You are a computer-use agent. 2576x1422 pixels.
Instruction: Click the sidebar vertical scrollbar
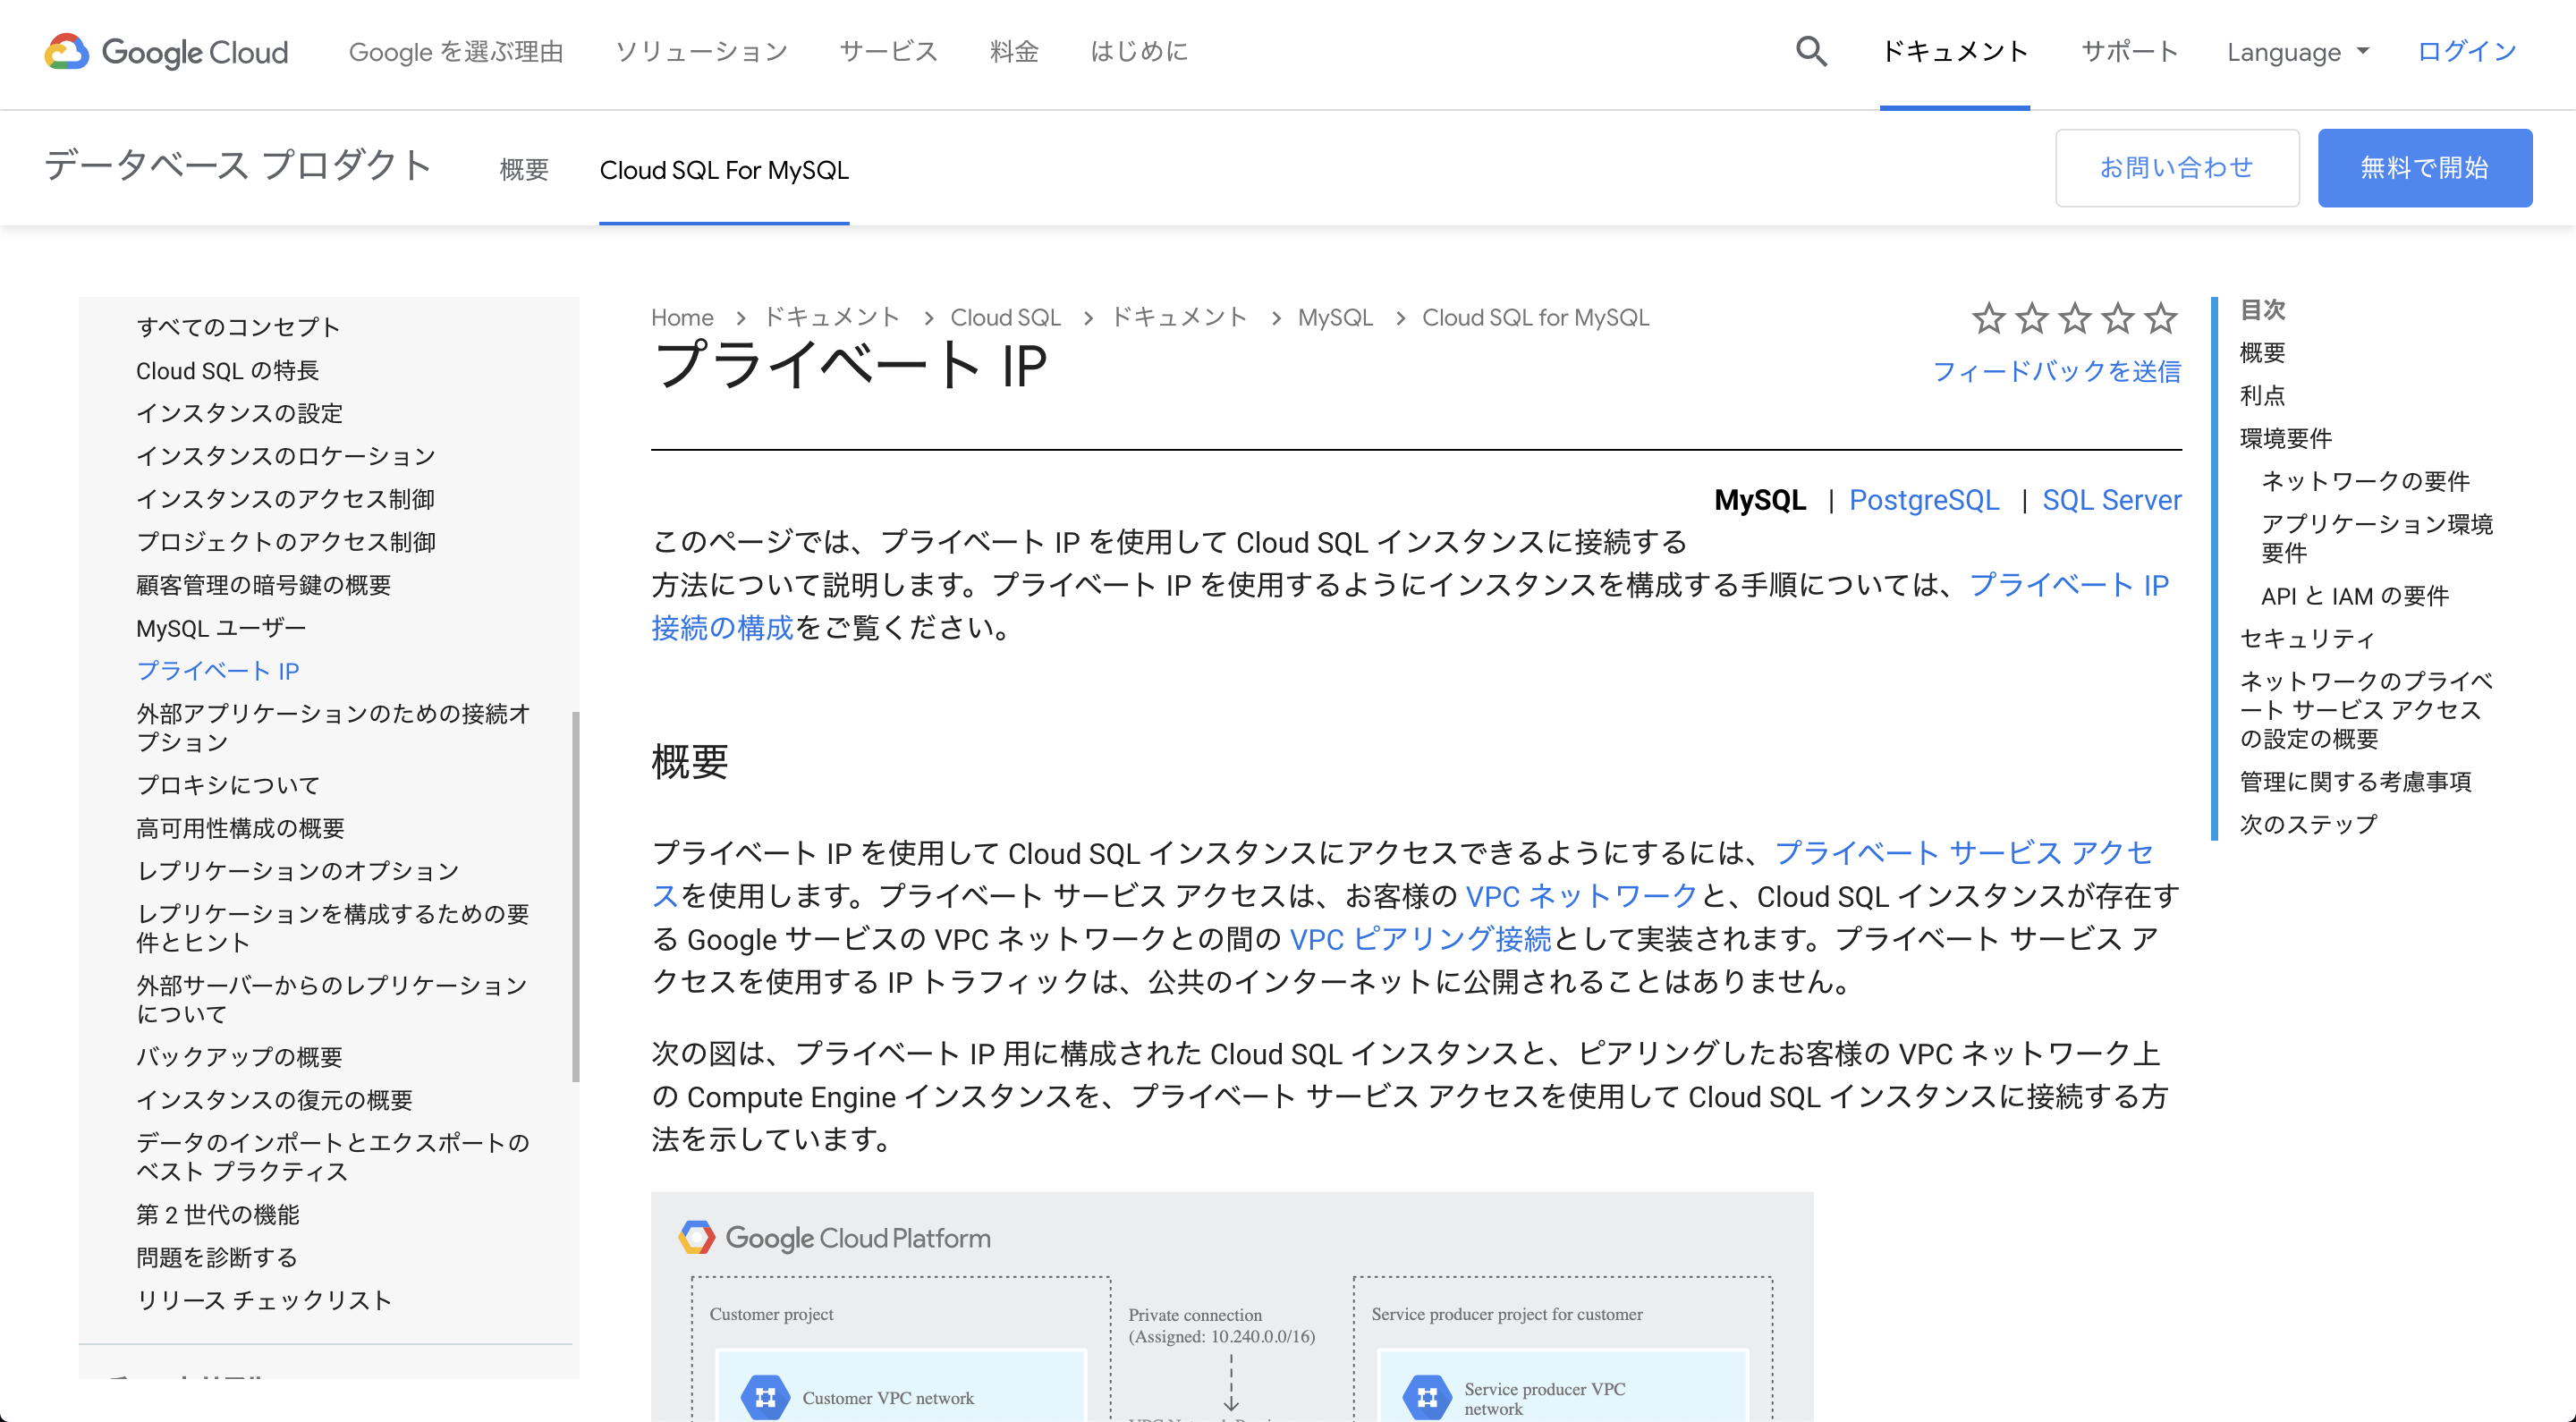coord(575,896)
